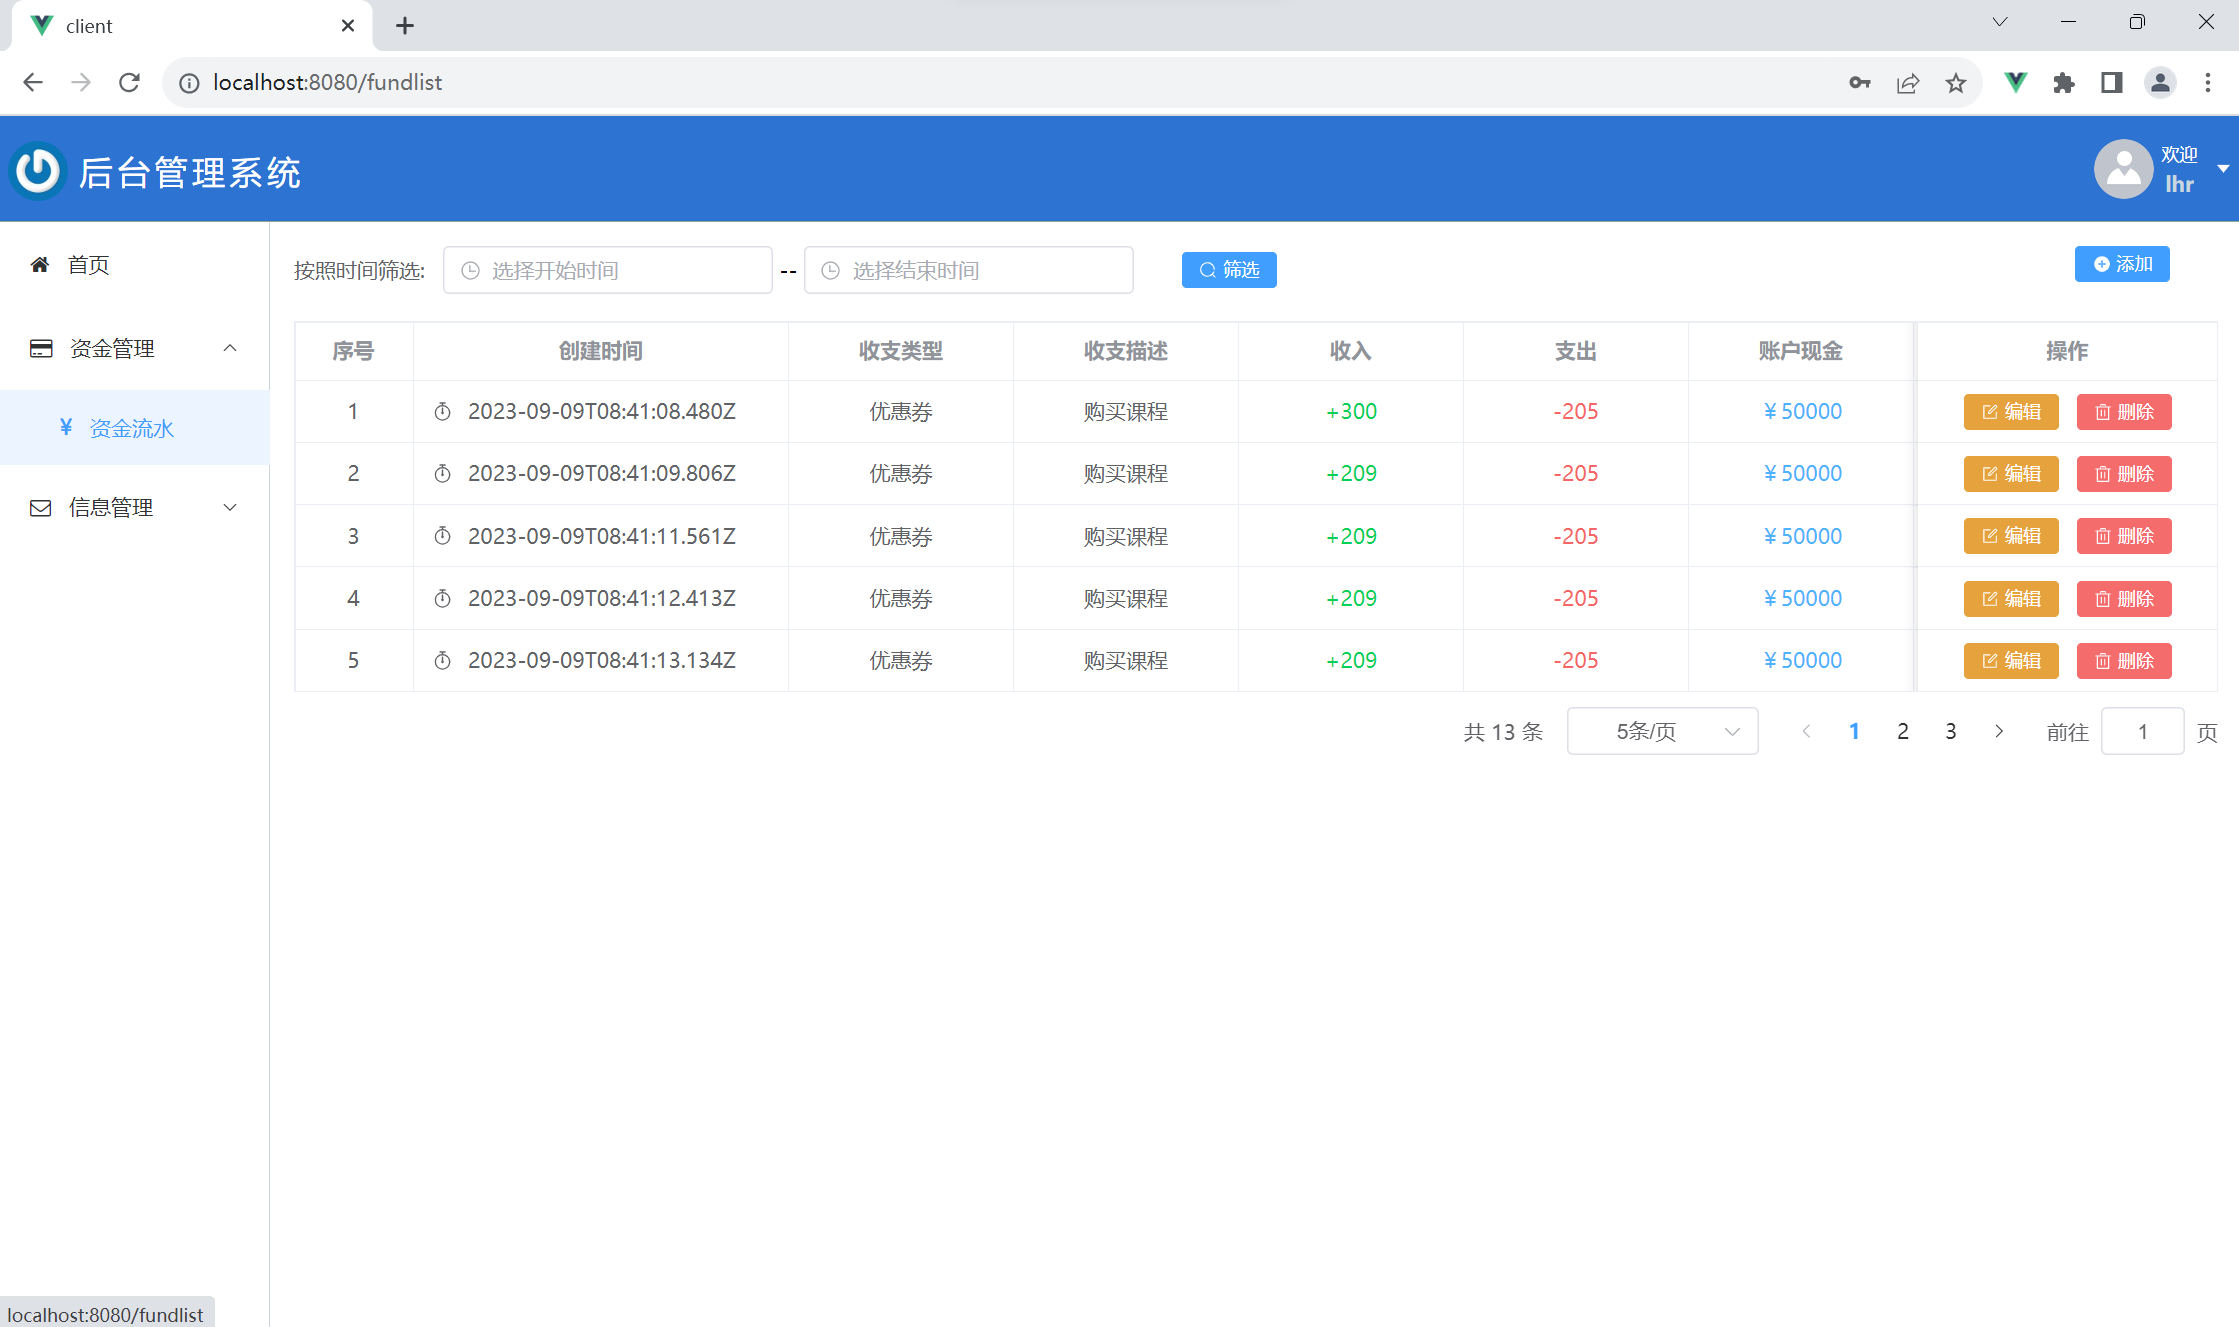Open Vue devtools extension icon
This screenshot has width=2239, height=1327.
tap(2016, 83)
